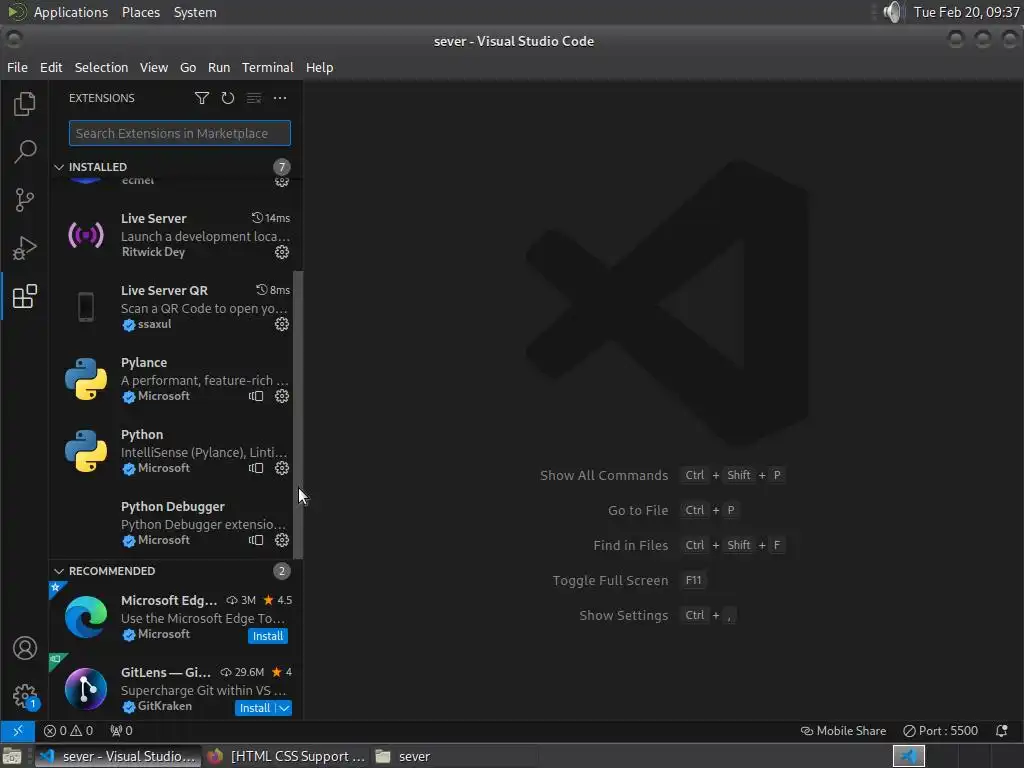Filter extensions with the funnel icon

coord(202,98)
